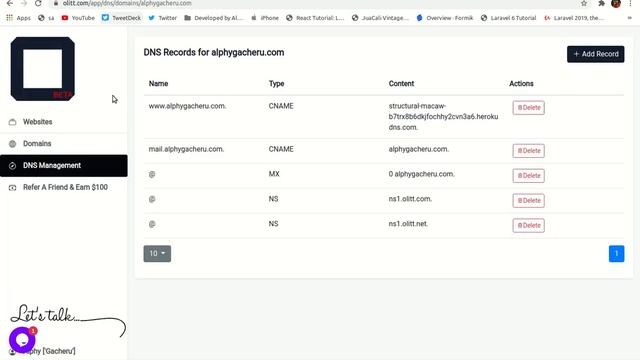Image resolution: width=640 pixels, height=360 pixels.
Task: Open the Apps bookmark shortcut
Action: 18,18
